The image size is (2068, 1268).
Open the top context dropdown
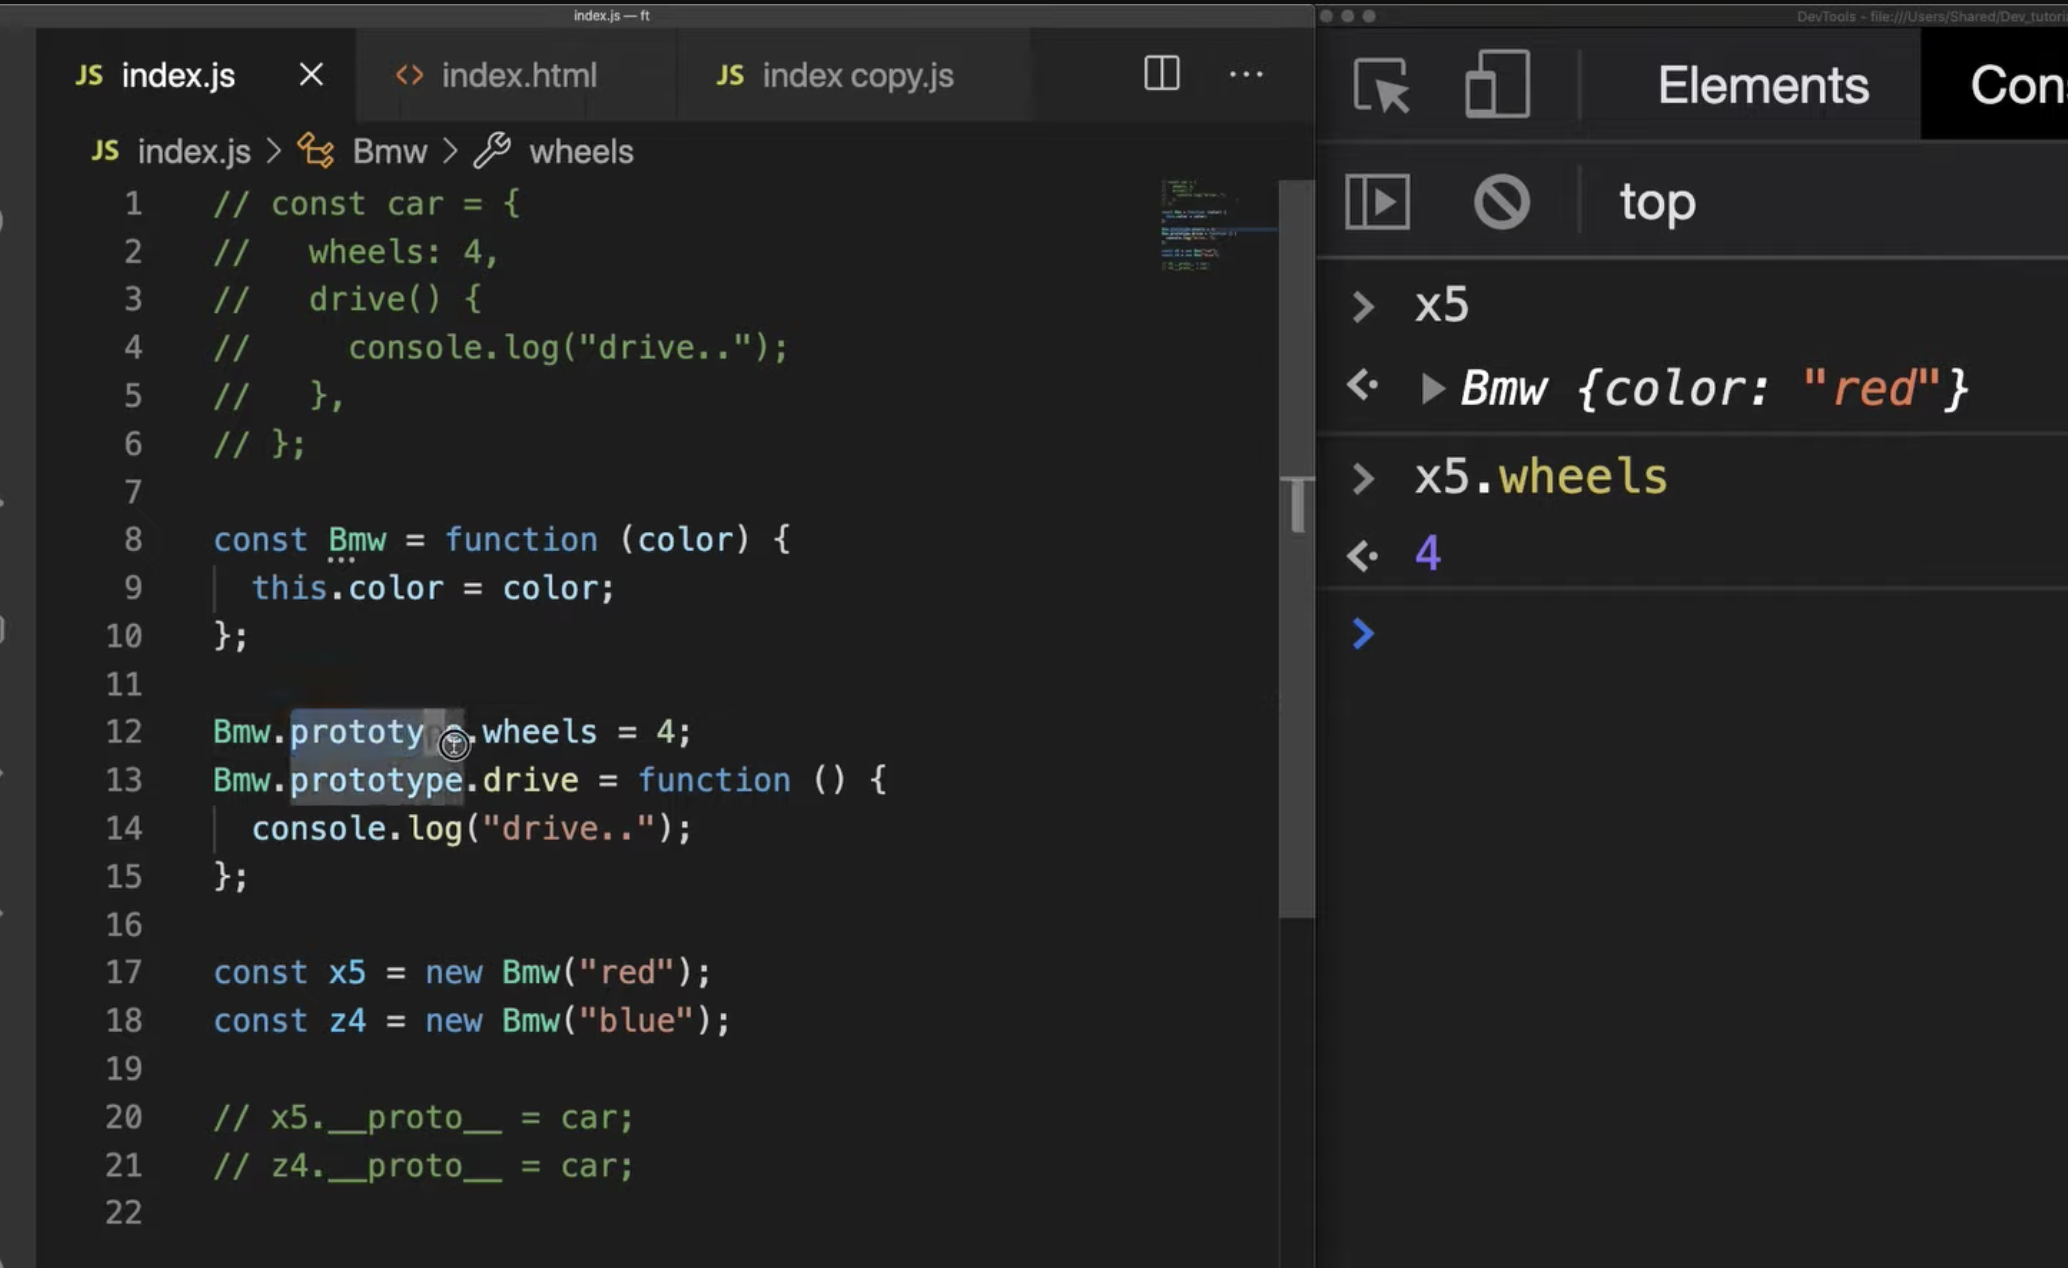click(1657, 202)
